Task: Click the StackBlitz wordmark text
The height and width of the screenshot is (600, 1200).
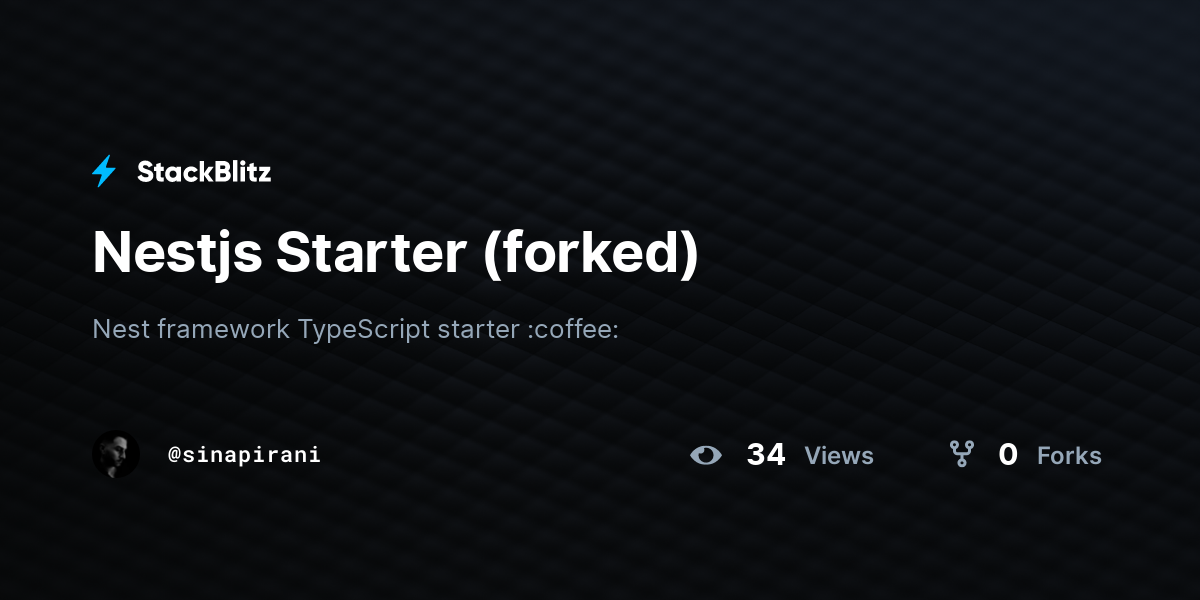Action: click(204, 172)
